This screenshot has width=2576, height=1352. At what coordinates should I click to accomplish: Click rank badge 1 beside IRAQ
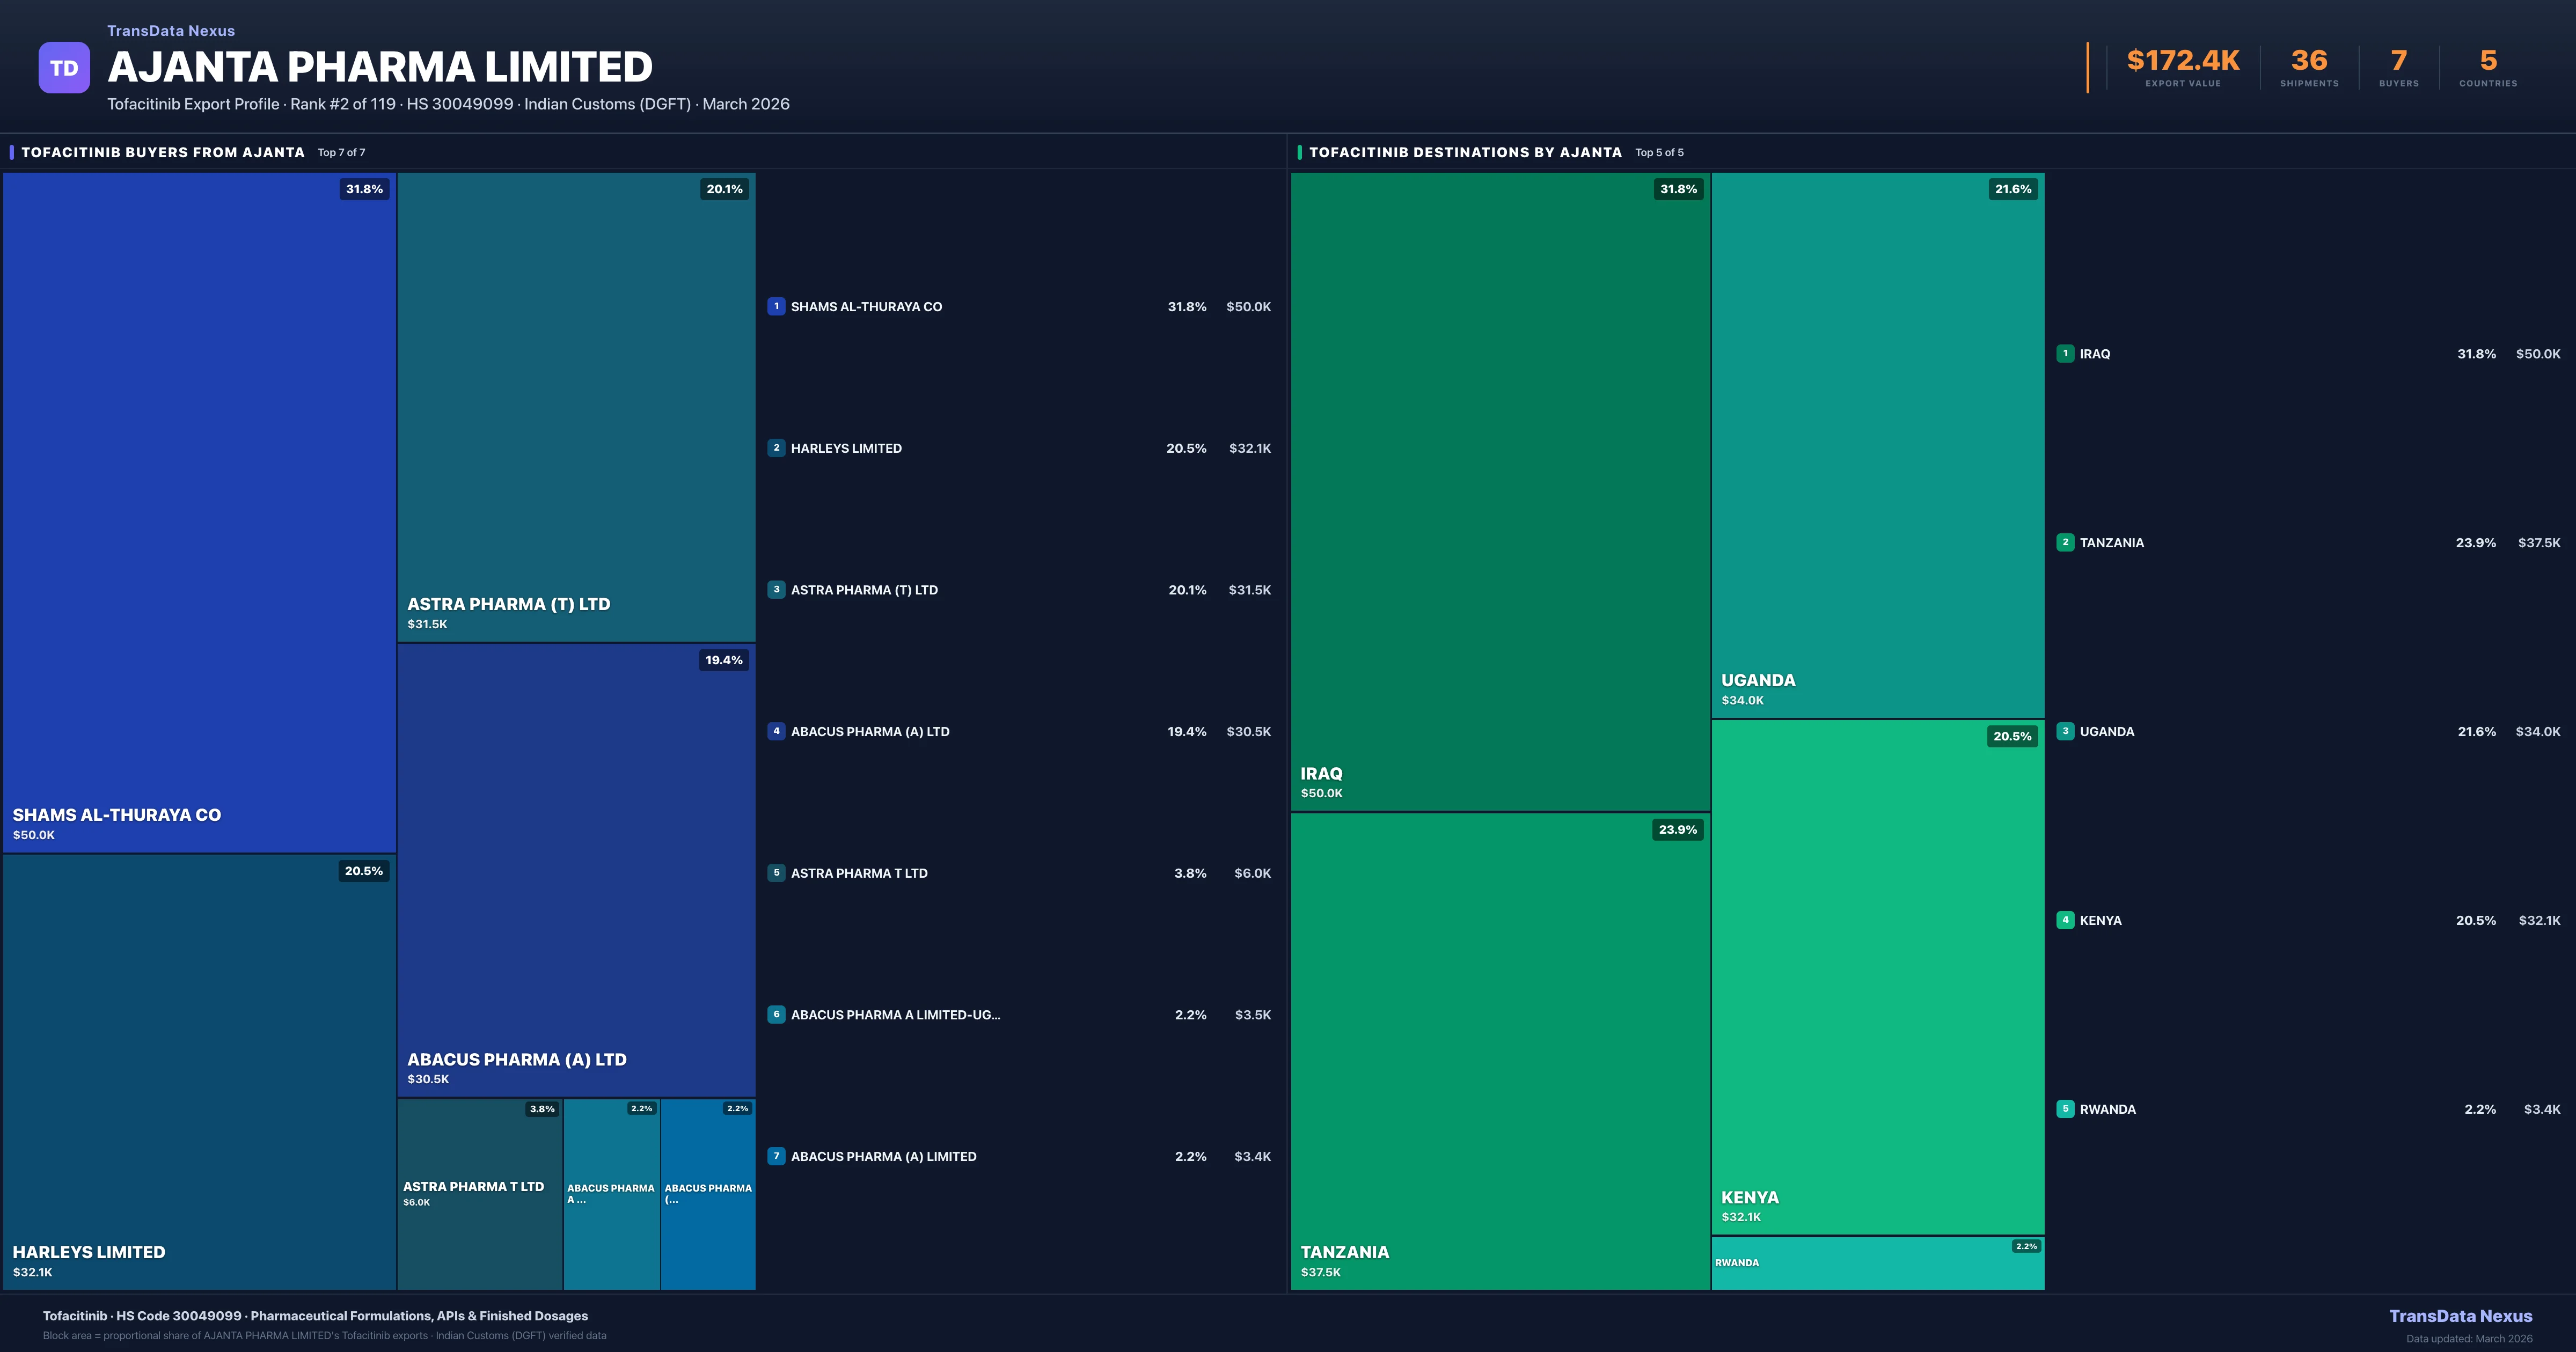pos(2065,354)
